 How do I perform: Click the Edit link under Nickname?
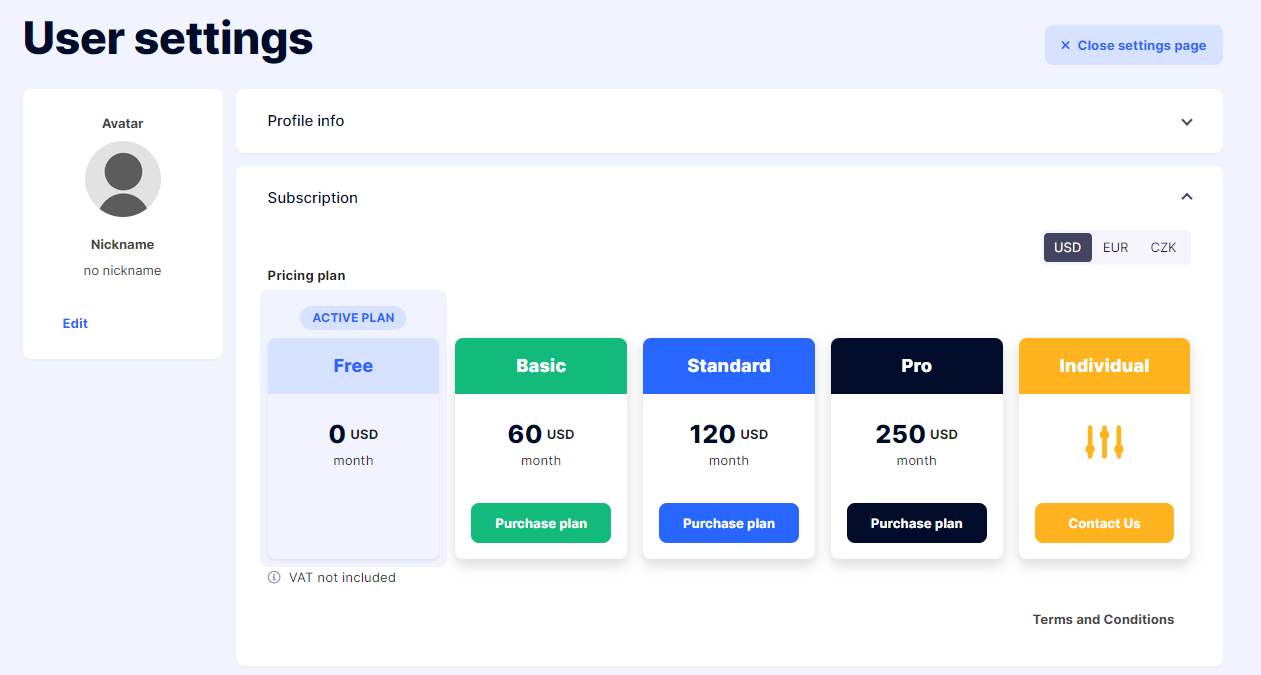[75, 323]
